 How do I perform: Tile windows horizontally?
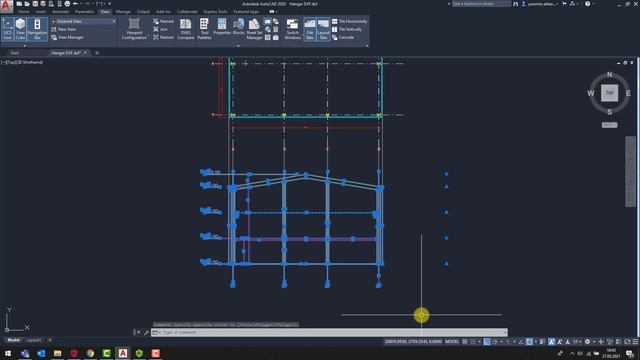click(350, 21)
